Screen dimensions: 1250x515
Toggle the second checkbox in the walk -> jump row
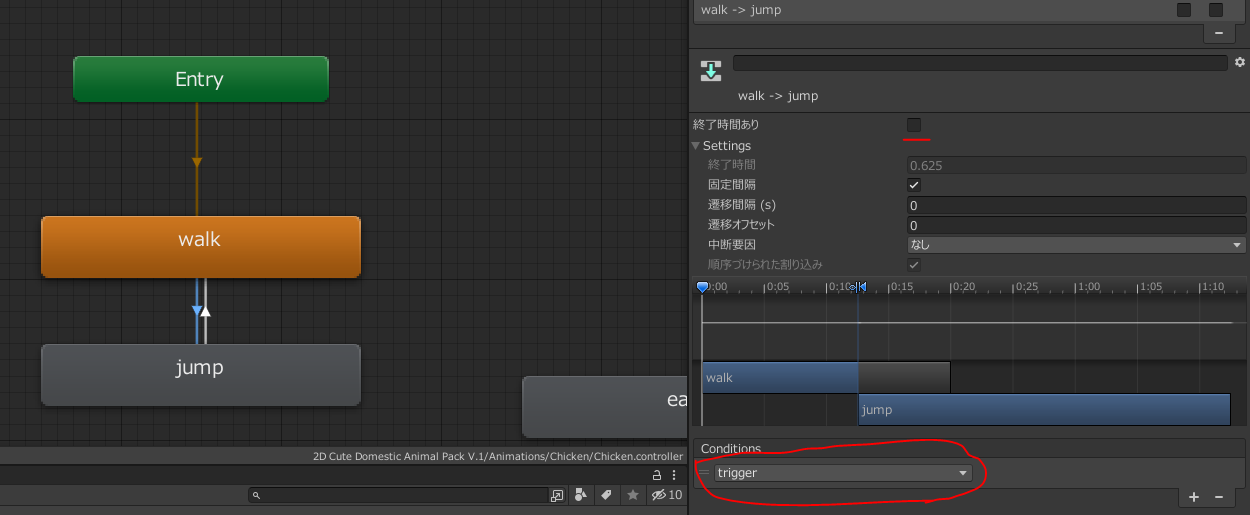(1216, 10)
